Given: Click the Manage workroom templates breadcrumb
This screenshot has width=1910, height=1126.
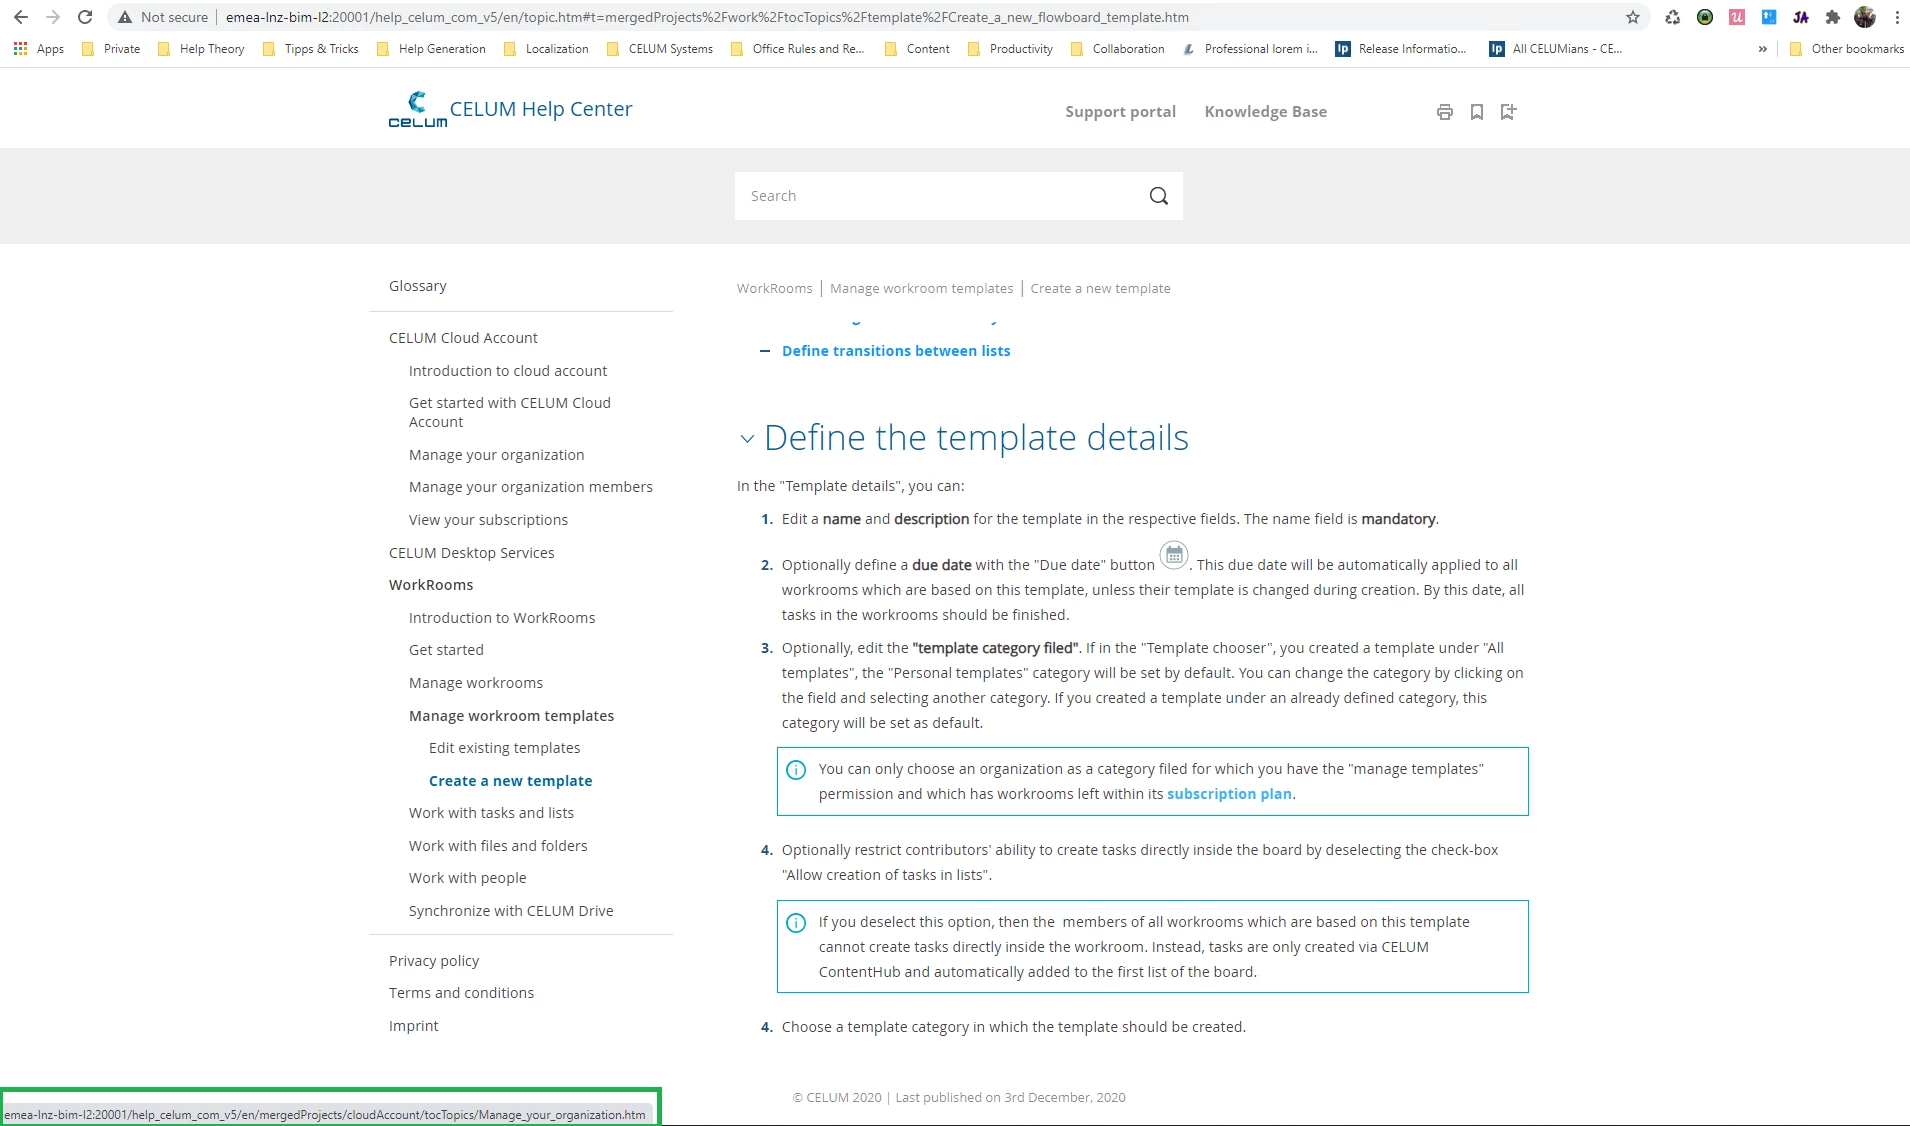Looking at the screenshot, I should pyautogui.click(x=921, y=289).
